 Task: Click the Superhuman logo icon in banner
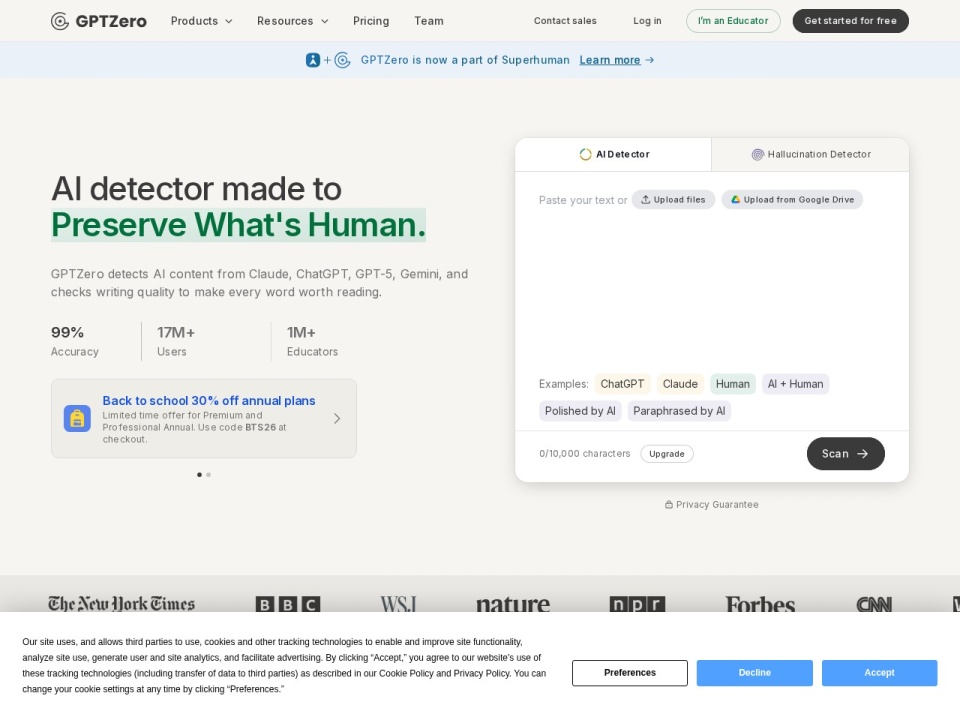[313, 60]
